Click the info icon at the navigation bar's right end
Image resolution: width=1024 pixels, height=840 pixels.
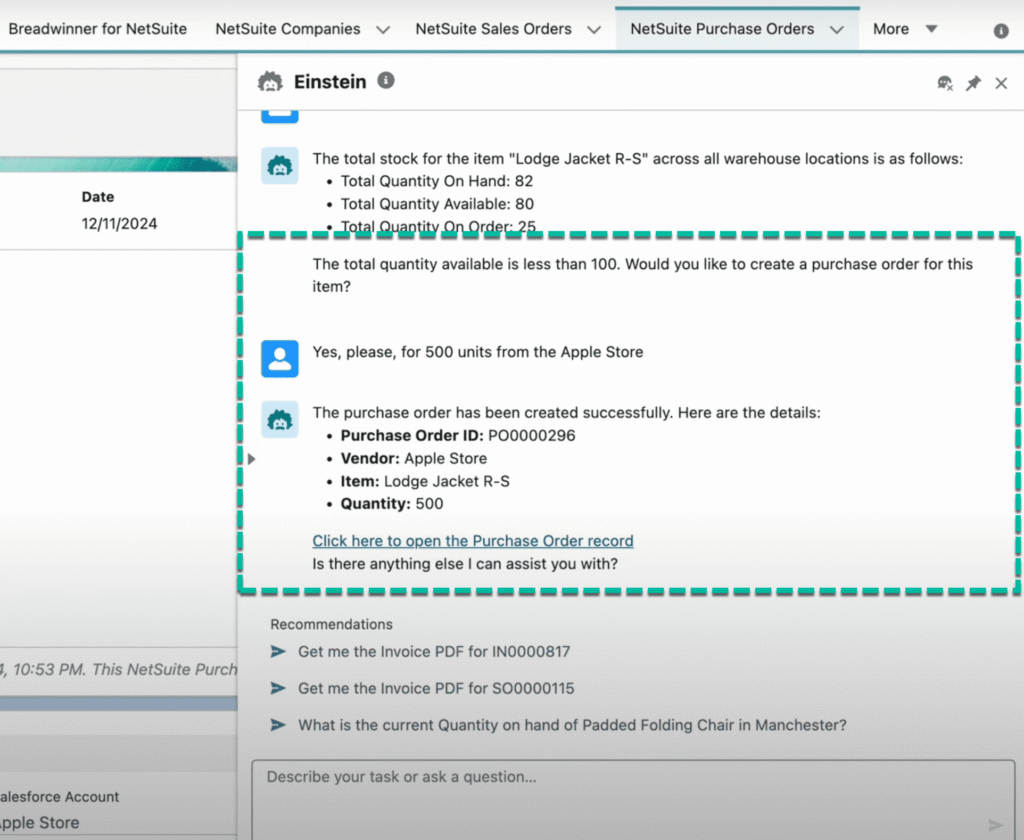[x=1001, y=30]
